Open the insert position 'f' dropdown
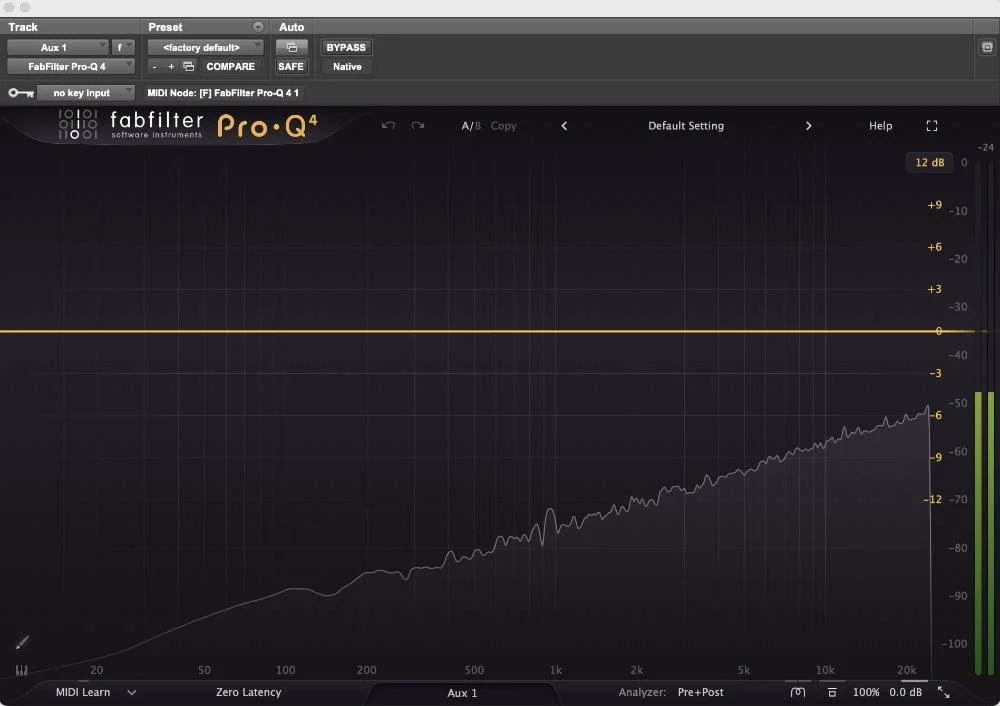 click(122, 47)
